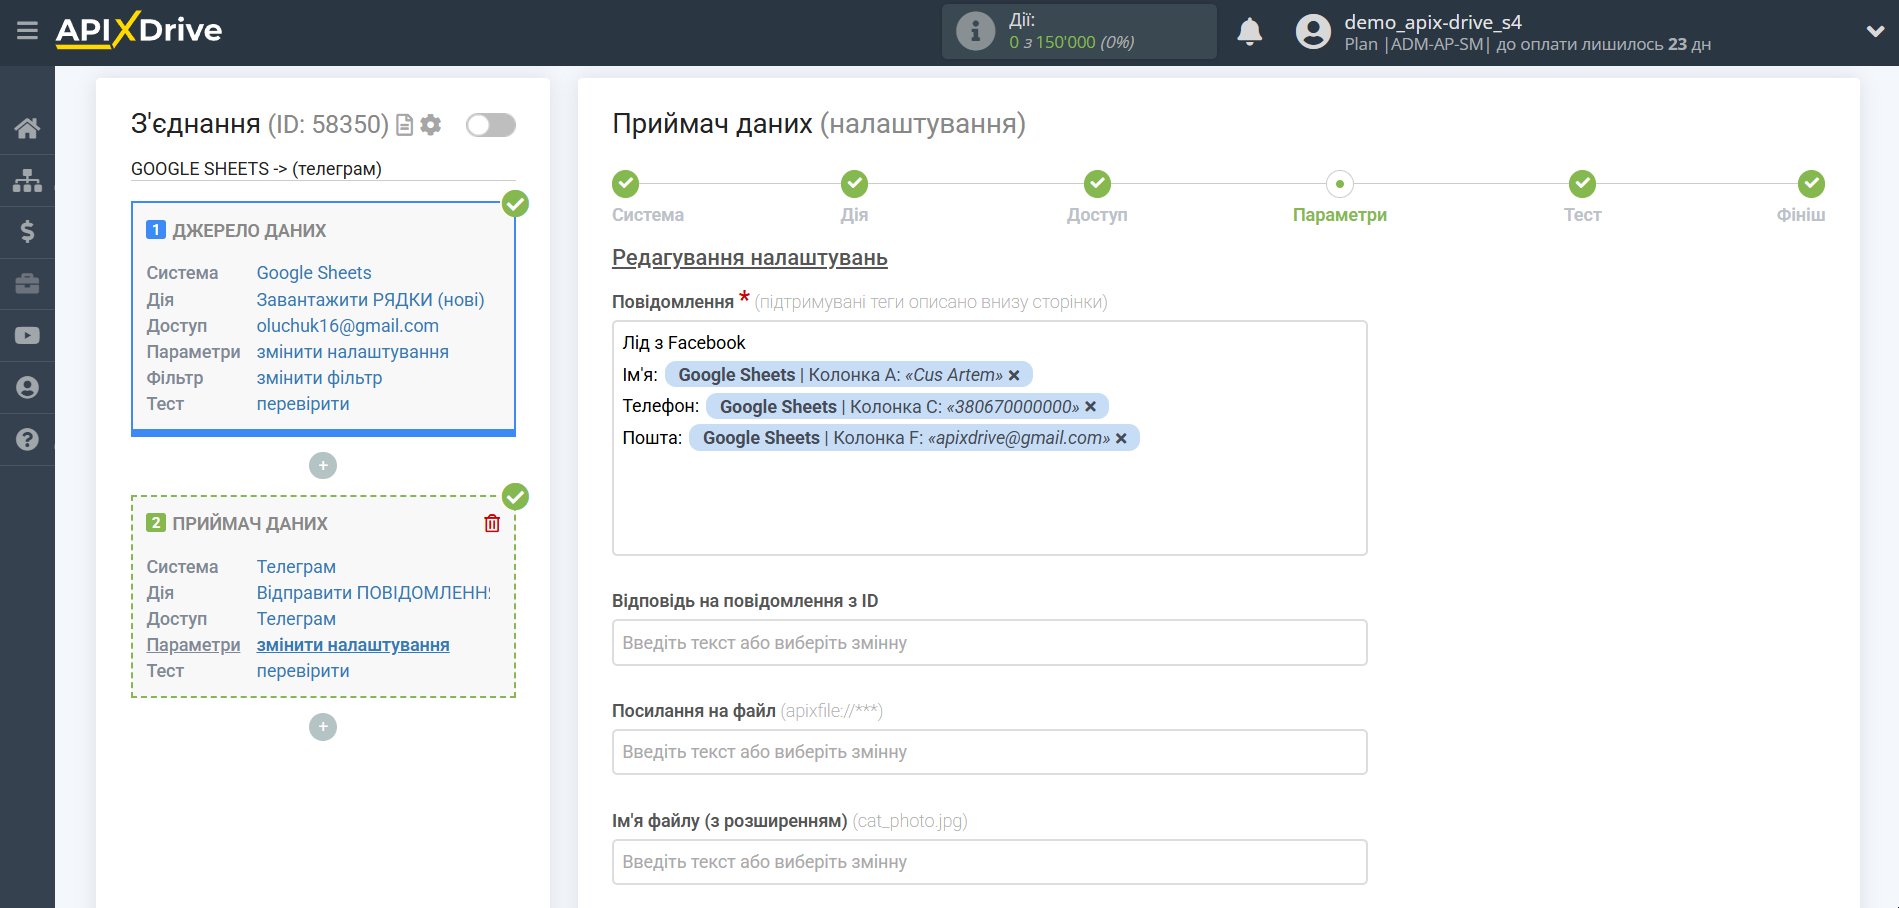Open the billing dollar icon in the sidebar

(27, 232)
